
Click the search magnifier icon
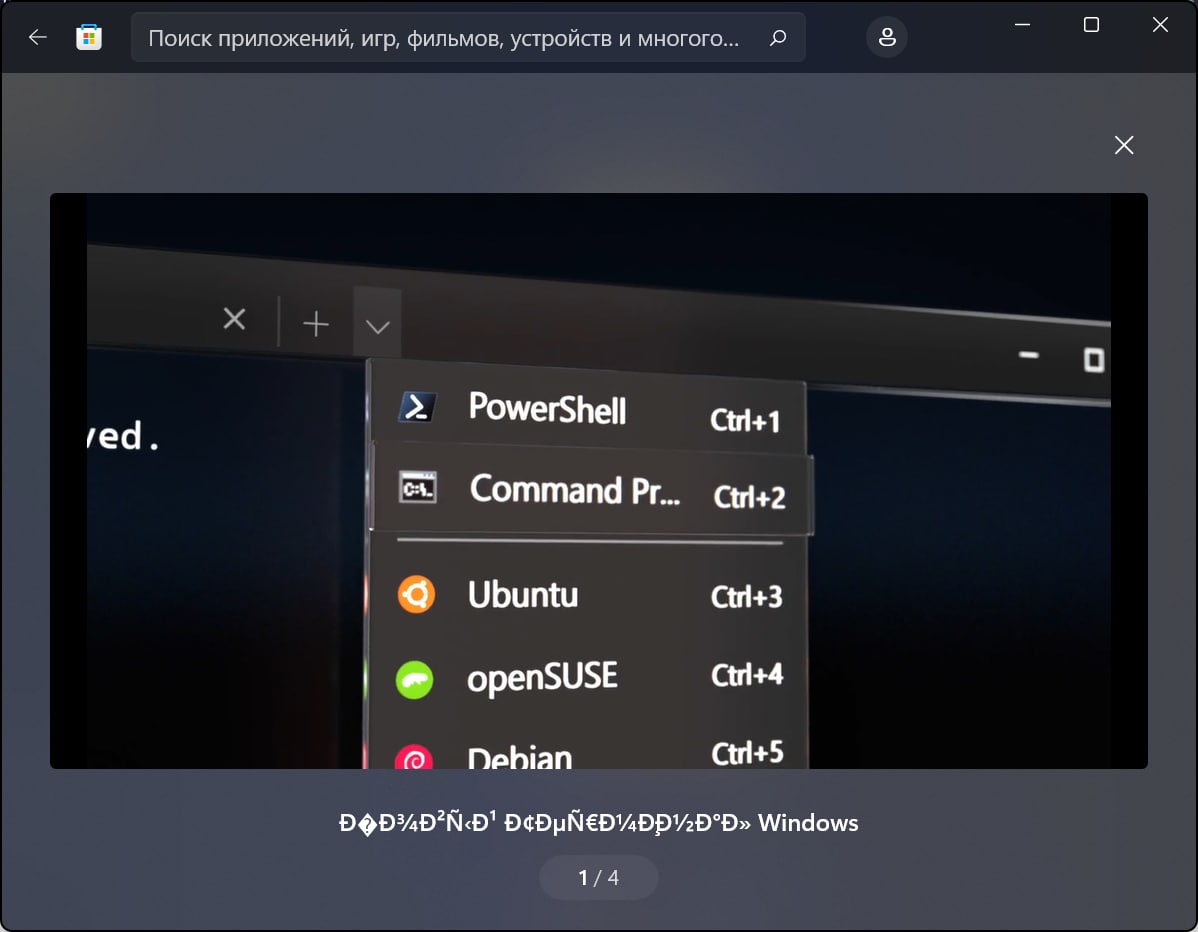point(778,37)
